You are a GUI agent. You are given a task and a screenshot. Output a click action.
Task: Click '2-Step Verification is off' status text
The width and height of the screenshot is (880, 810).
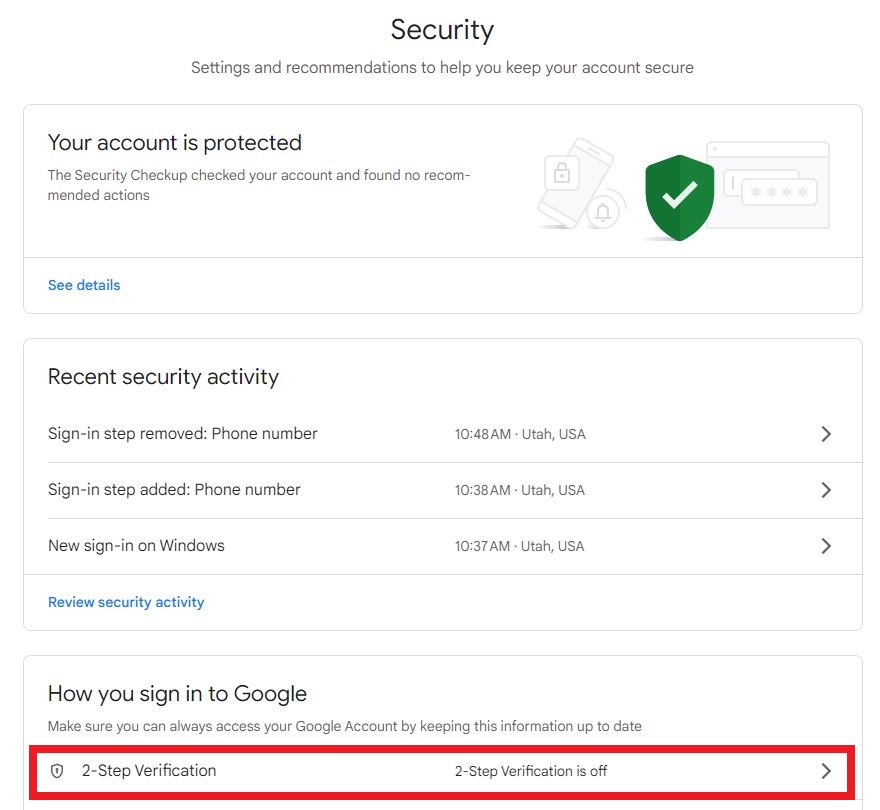click(531, 771)
